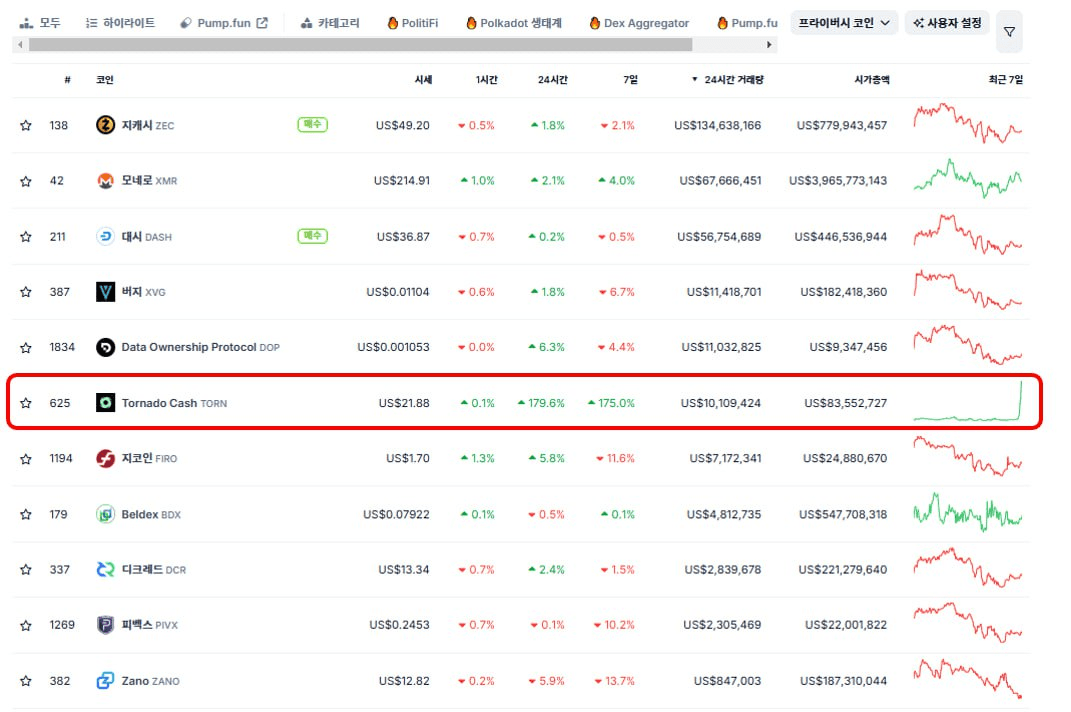Click the Firo (FIRO) coin logo

(x=105, y=458)
